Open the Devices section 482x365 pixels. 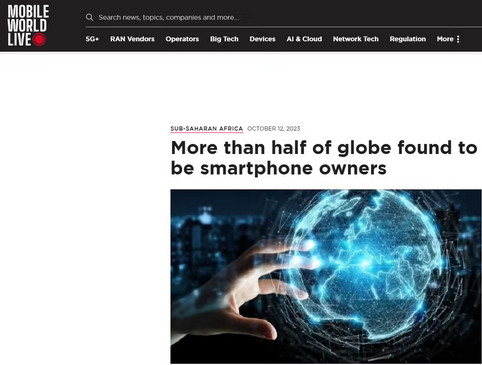pyautogui.click(x=263, y=39)
